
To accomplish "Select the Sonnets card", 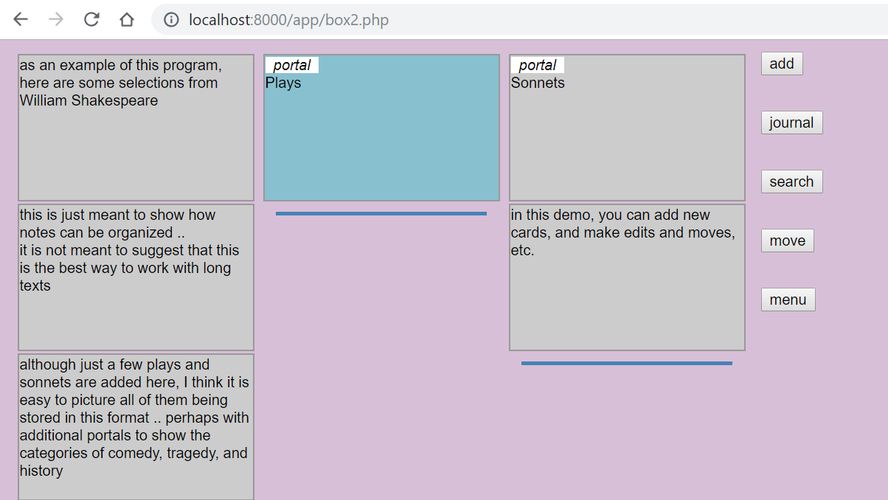I will point(627,140).
